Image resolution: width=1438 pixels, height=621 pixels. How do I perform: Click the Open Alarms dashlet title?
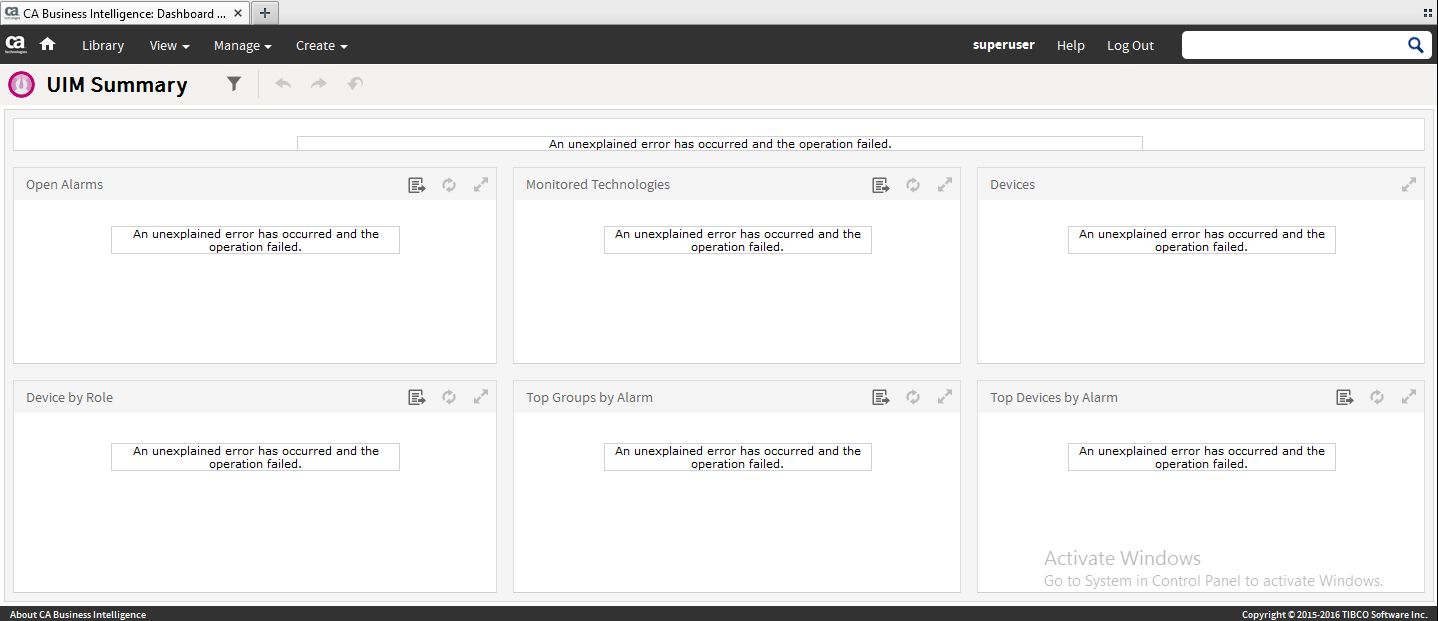point(65,185)
